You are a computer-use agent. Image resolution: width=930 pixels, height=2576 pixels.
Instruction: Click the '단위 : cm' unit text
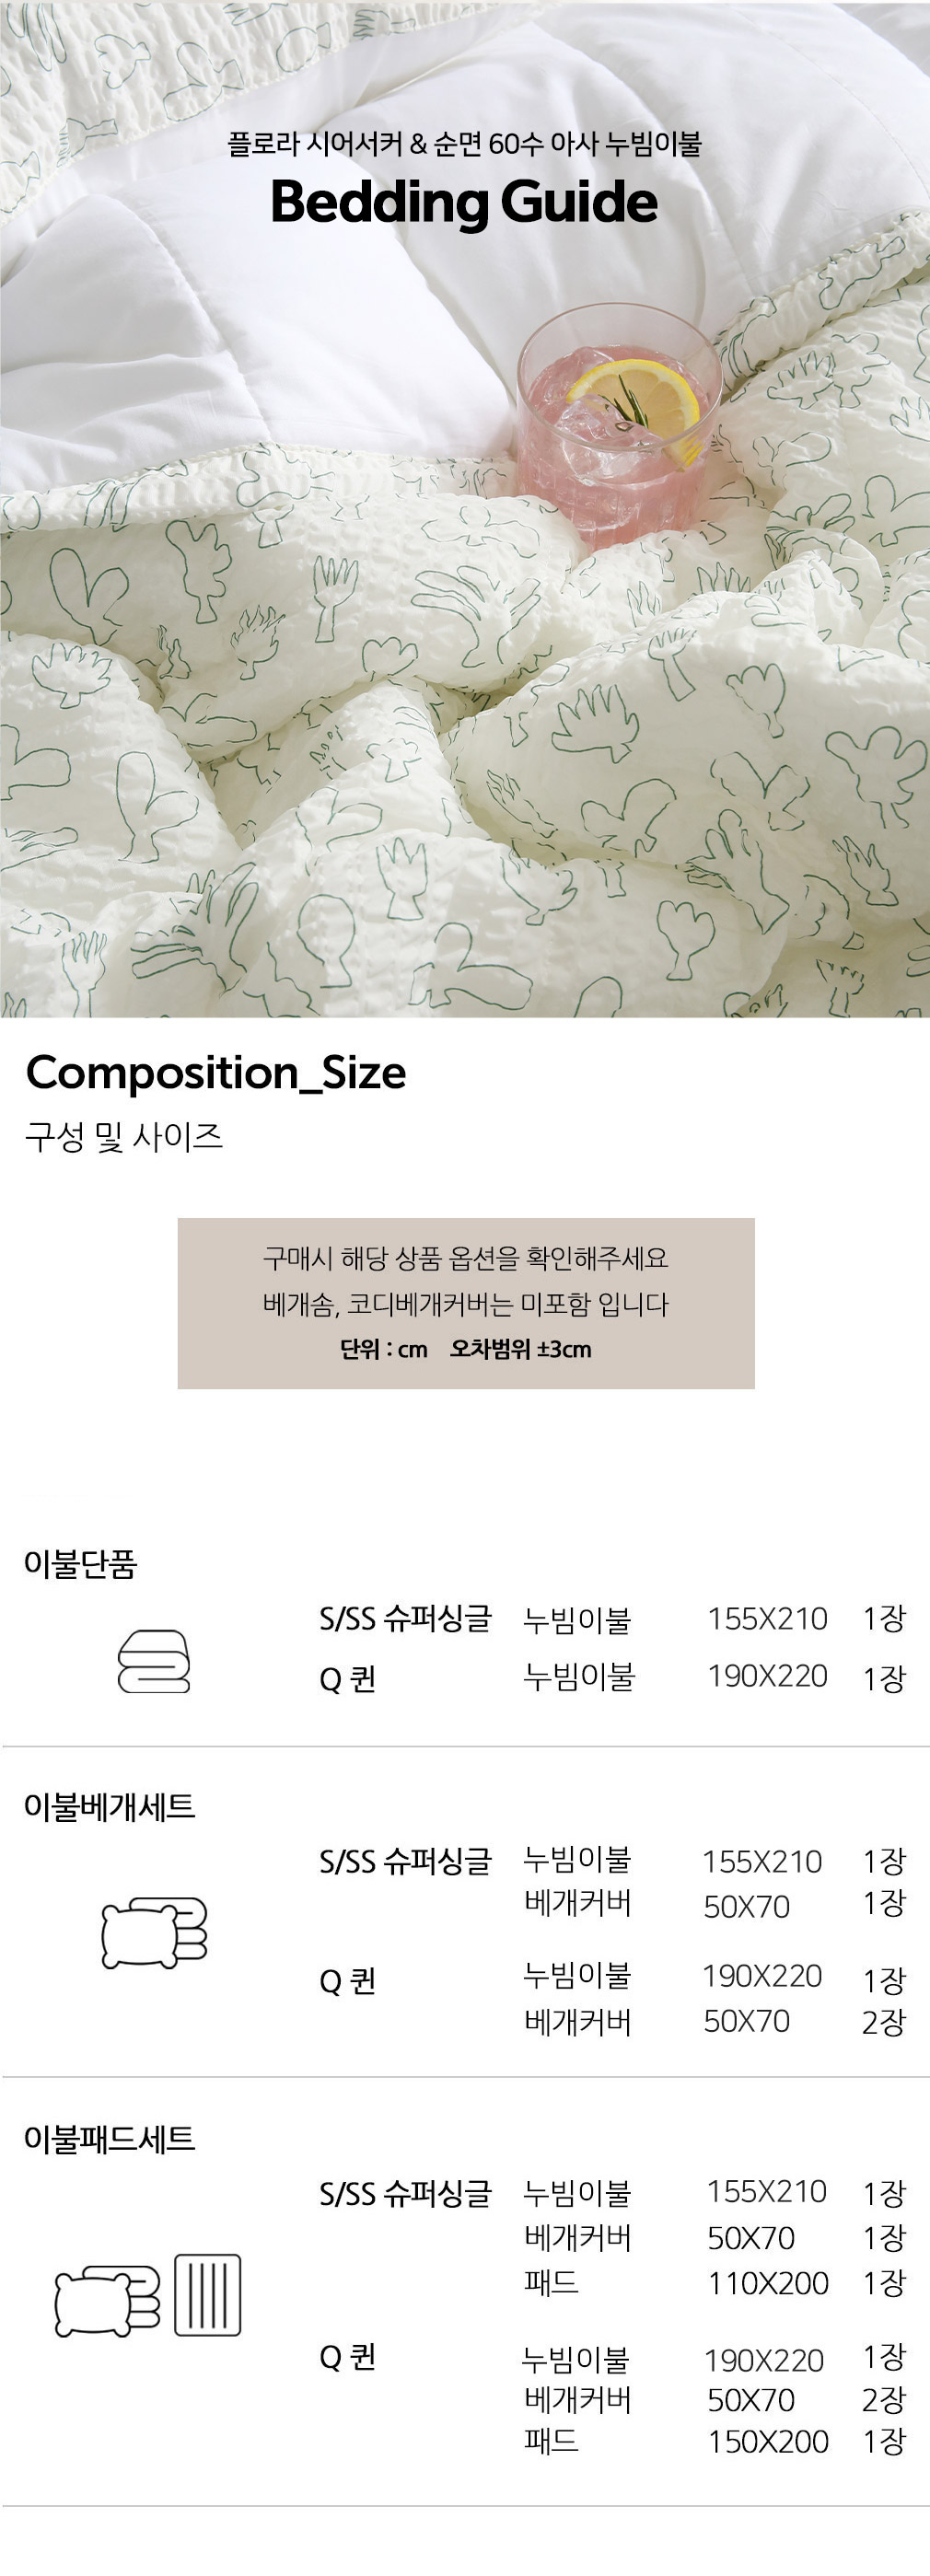pyautogui.click(x=384, y=1349)
